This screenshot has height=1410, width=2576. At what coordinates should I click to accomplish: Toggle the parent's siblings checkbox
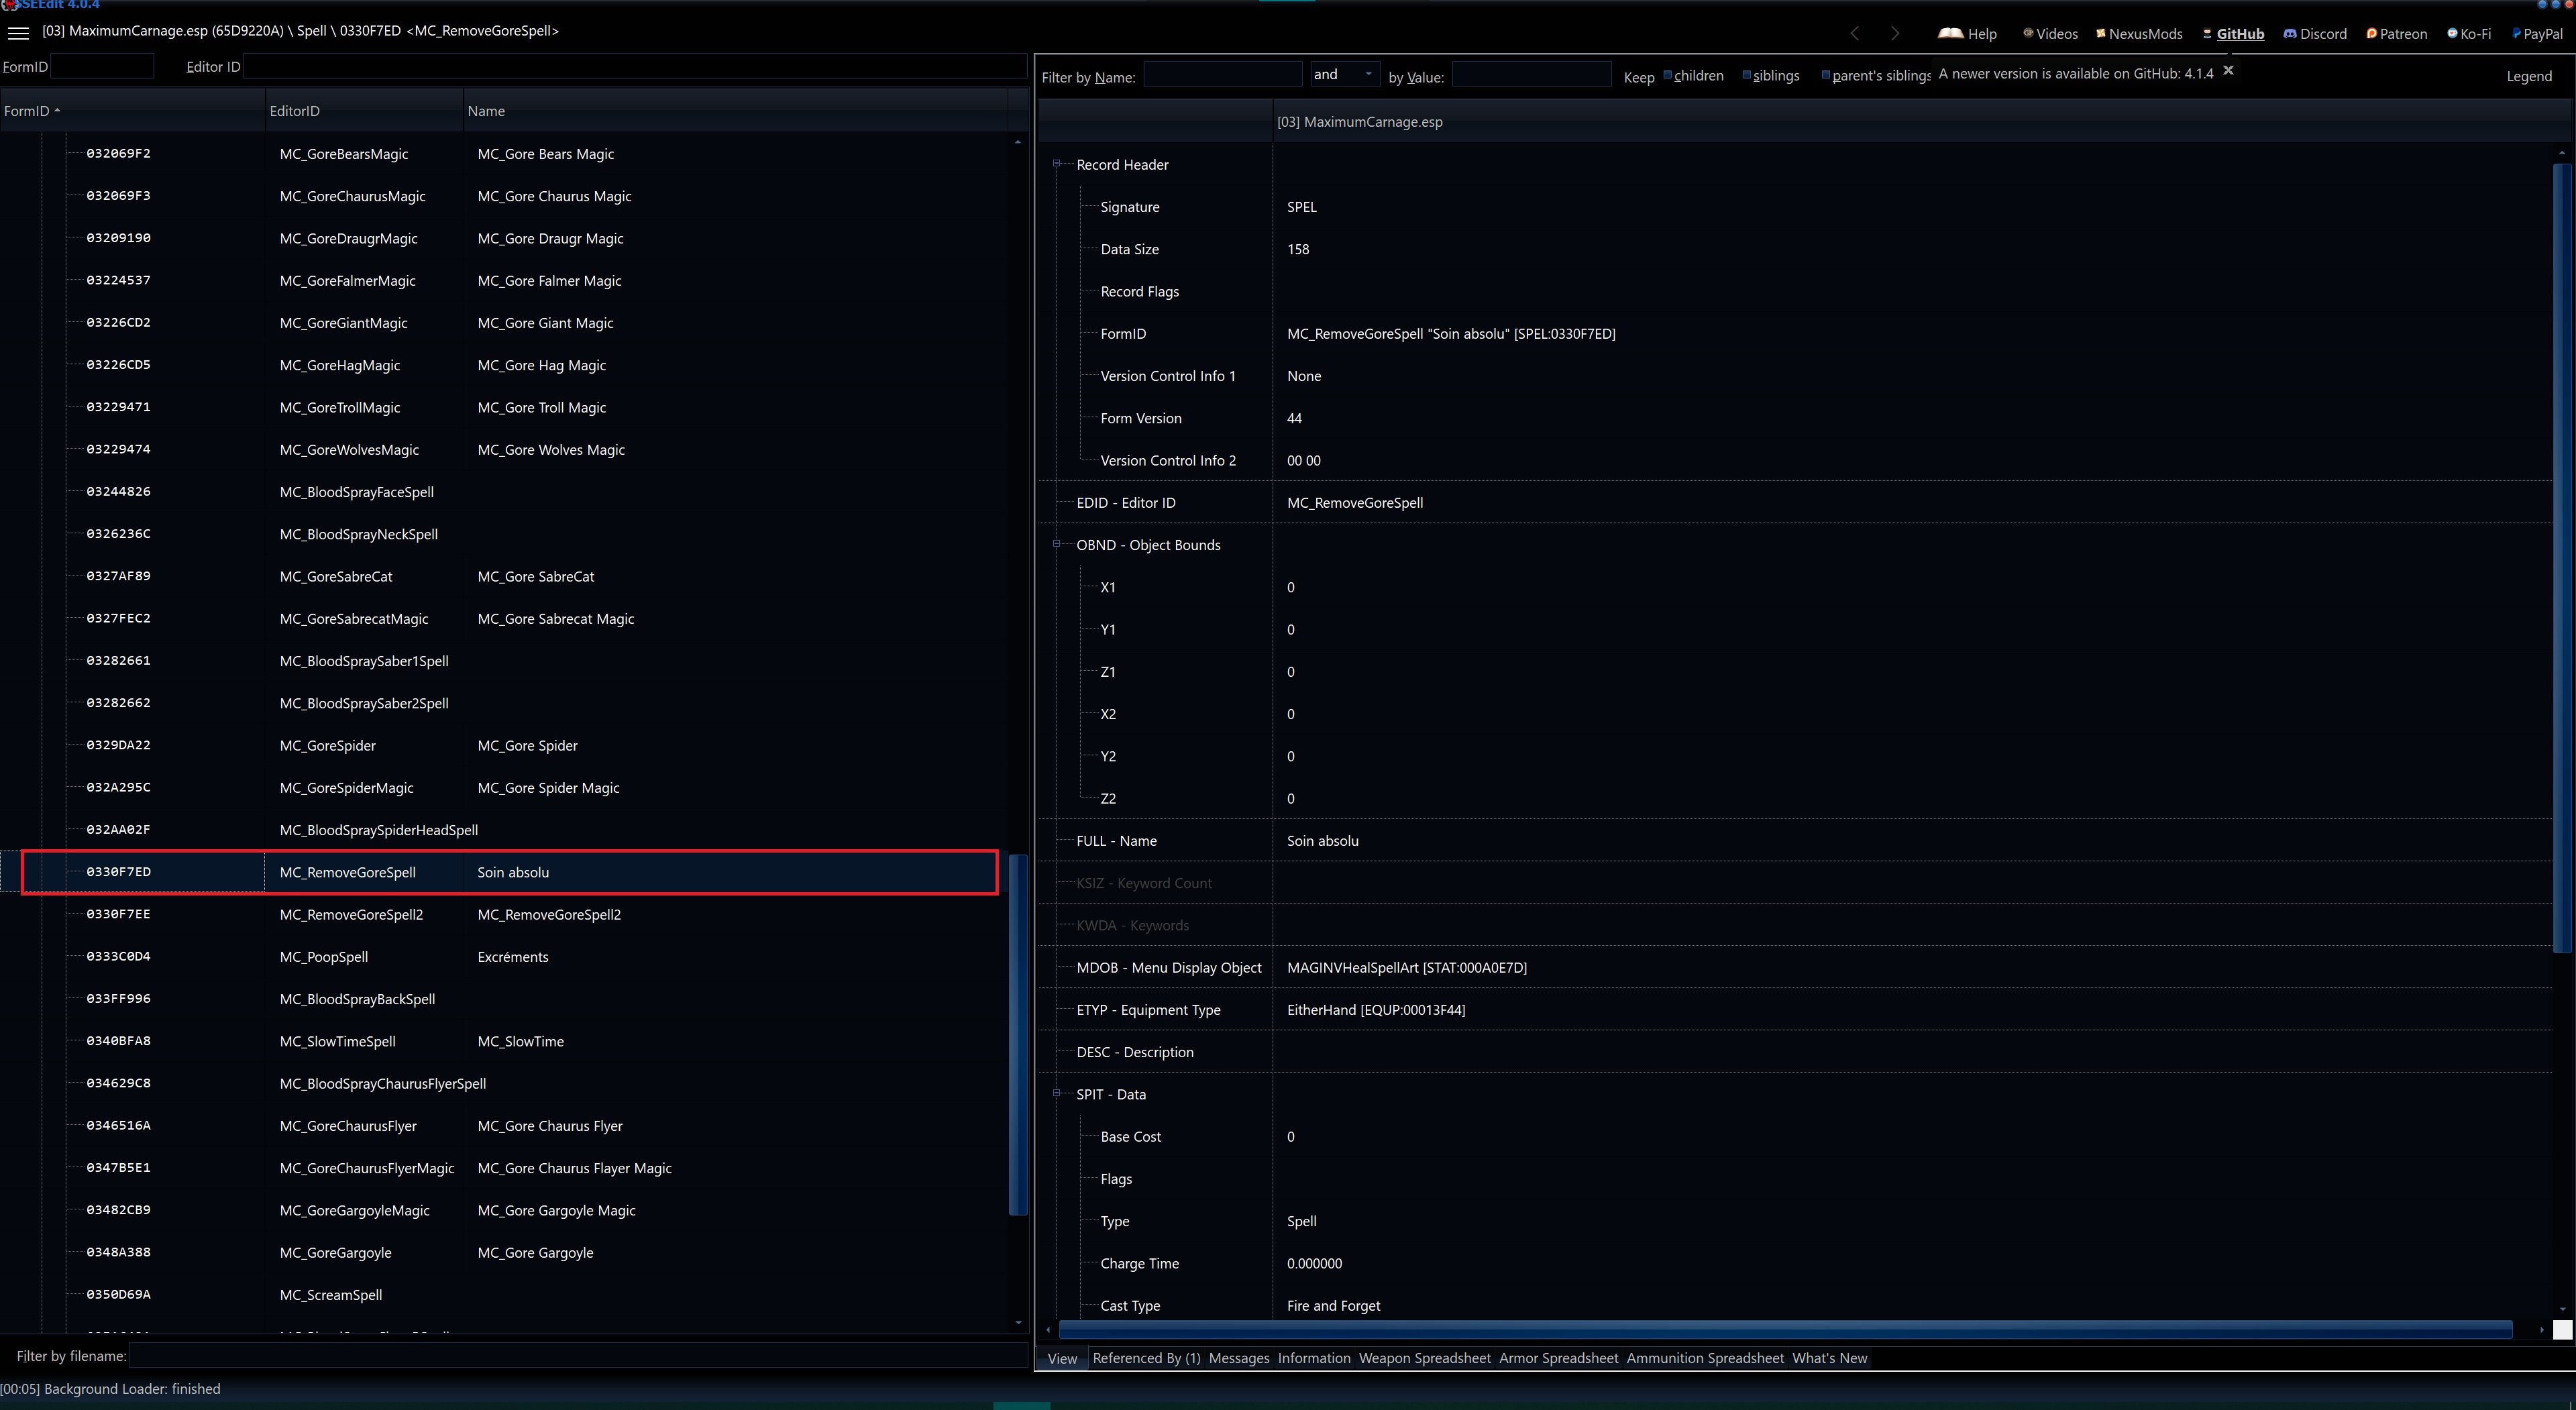(1826, 75)
